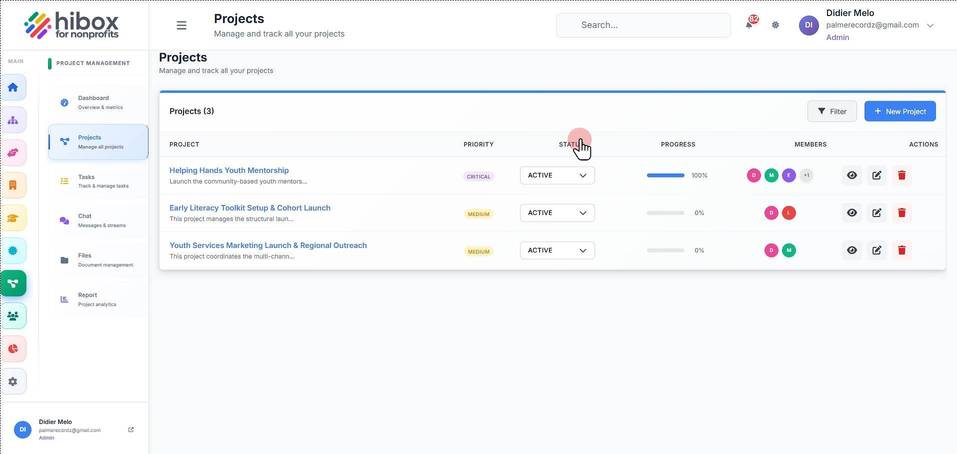Expand the user account chevron in header
Screen dimensions: 957x454
[930, 26]
